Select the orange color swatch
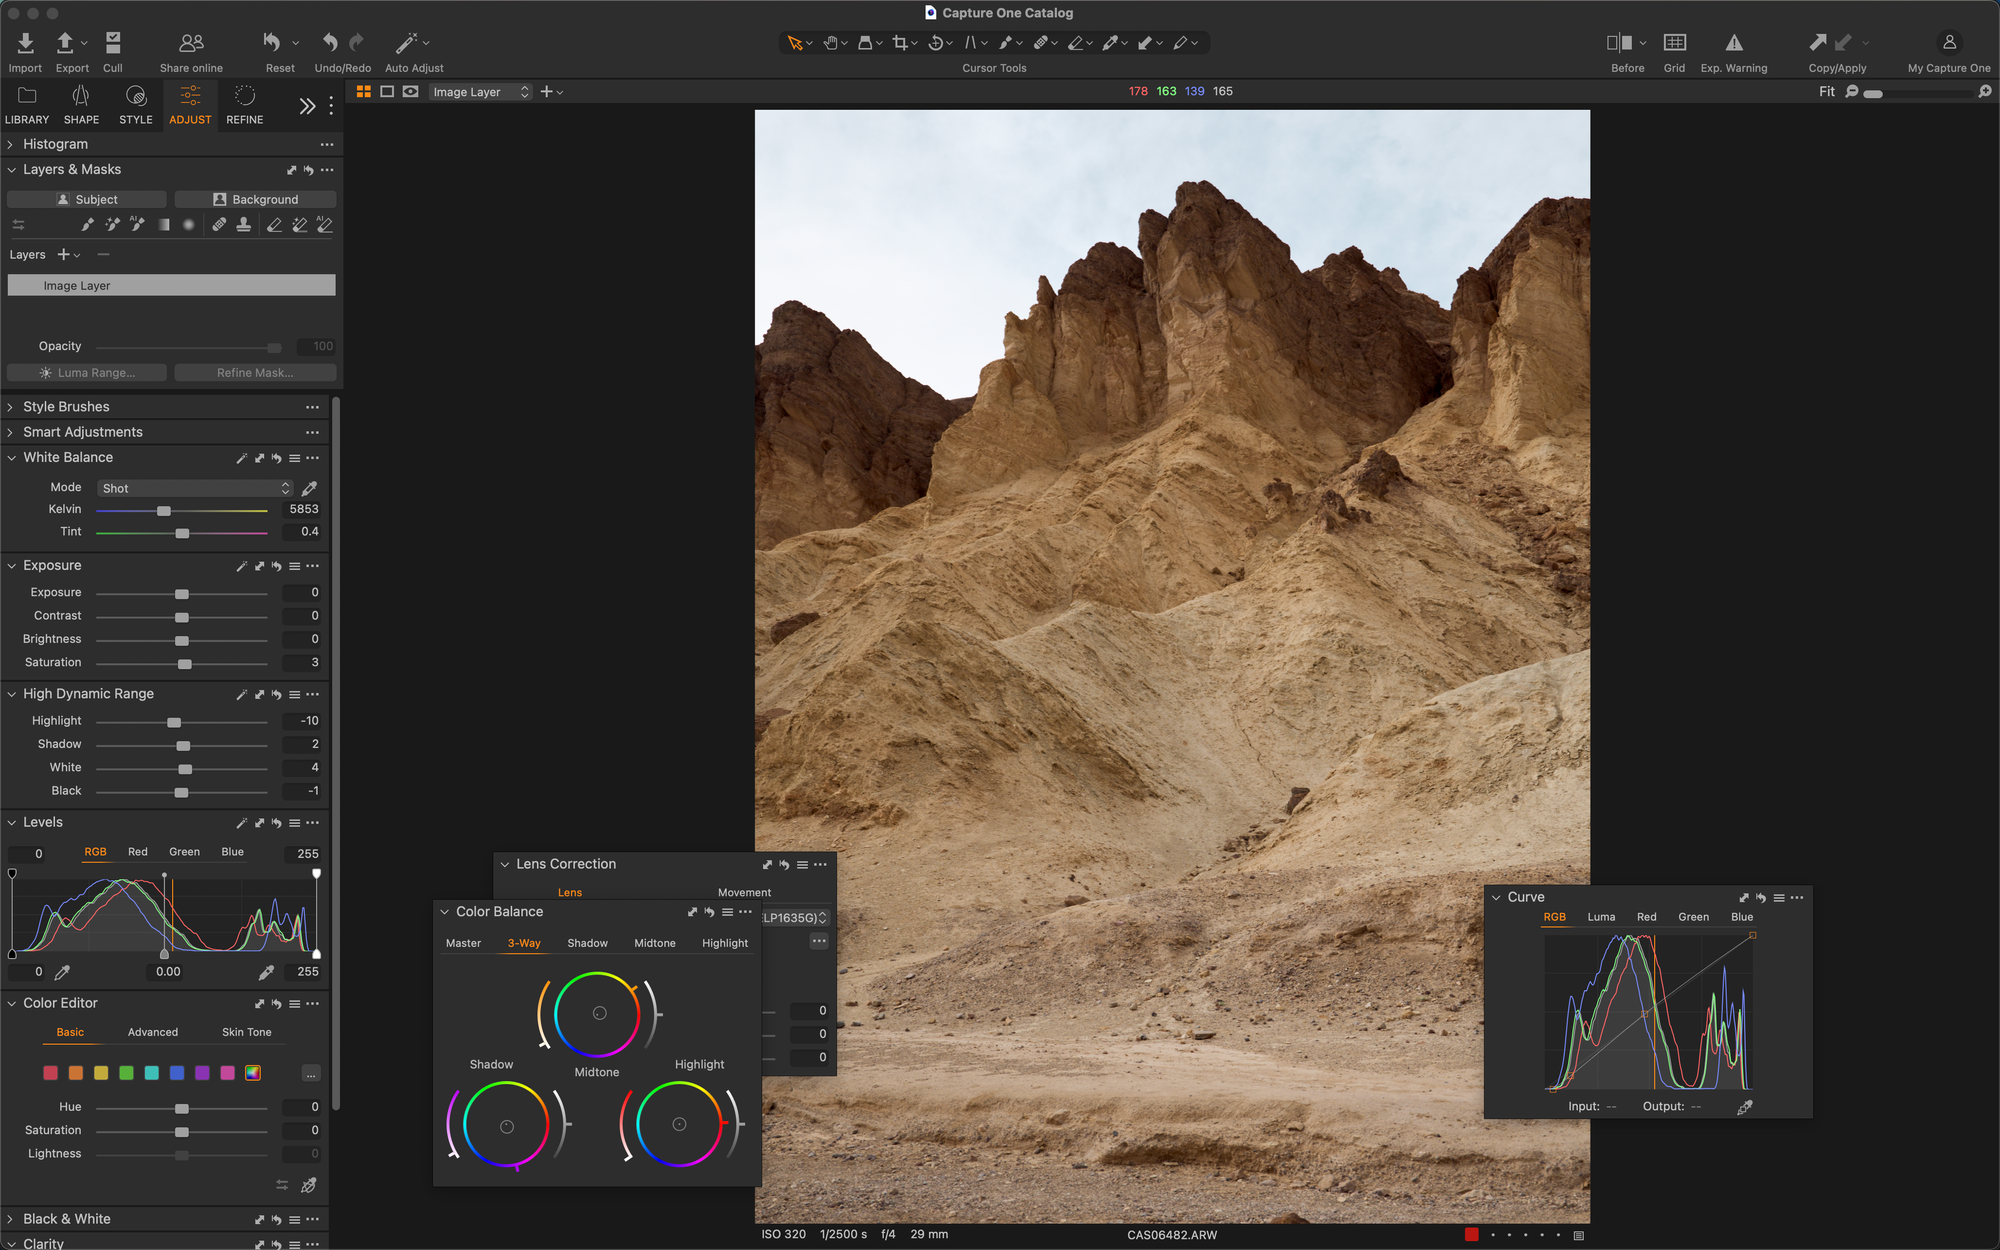2000x1250 pixels. tap(76, 1073)
